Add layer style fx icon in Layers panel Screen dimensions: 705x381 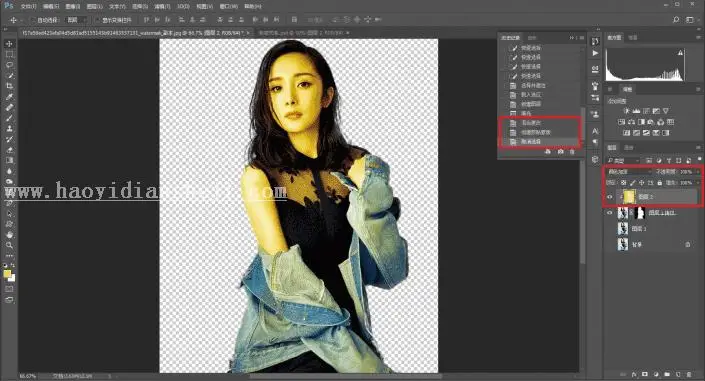[634, 374]
